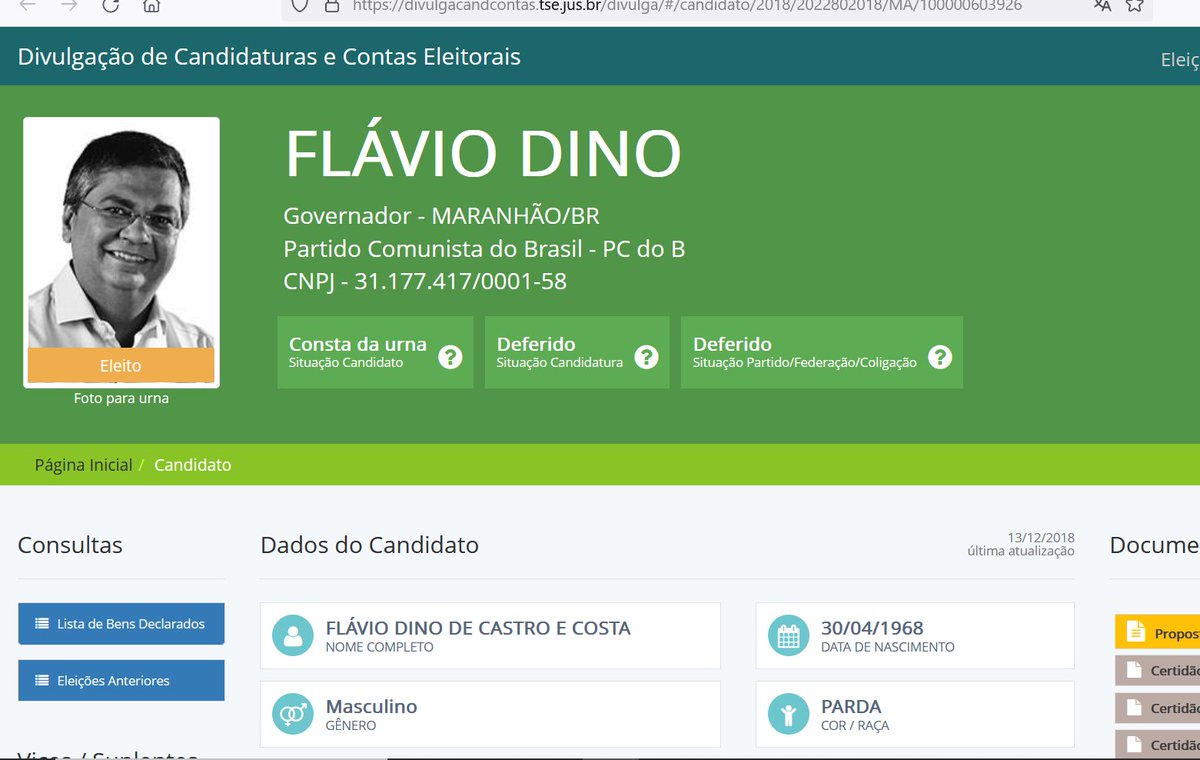The height and width of the screenshot is (760, 1200).
Task: Click the Consultas heading
Action: coord(70,545)
